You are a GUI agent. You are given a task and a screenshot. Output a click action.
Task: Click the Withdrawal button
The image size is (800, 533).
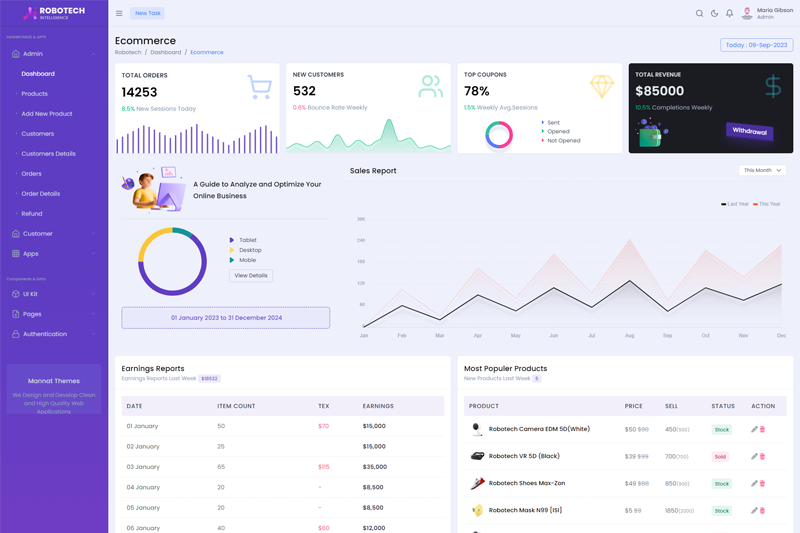tap(749, 131)
